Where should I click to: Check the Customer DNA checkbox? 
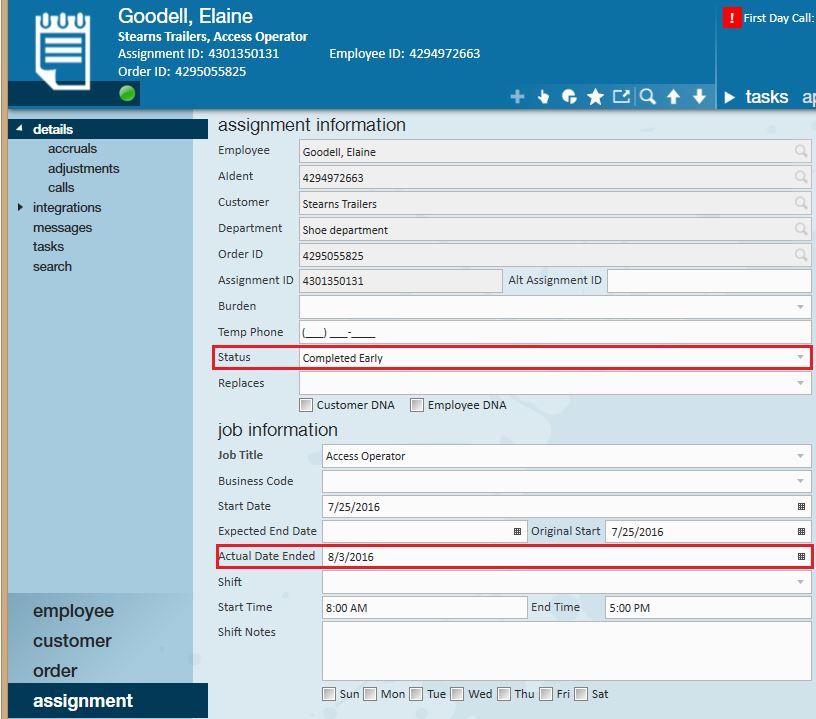click(306, 405)
